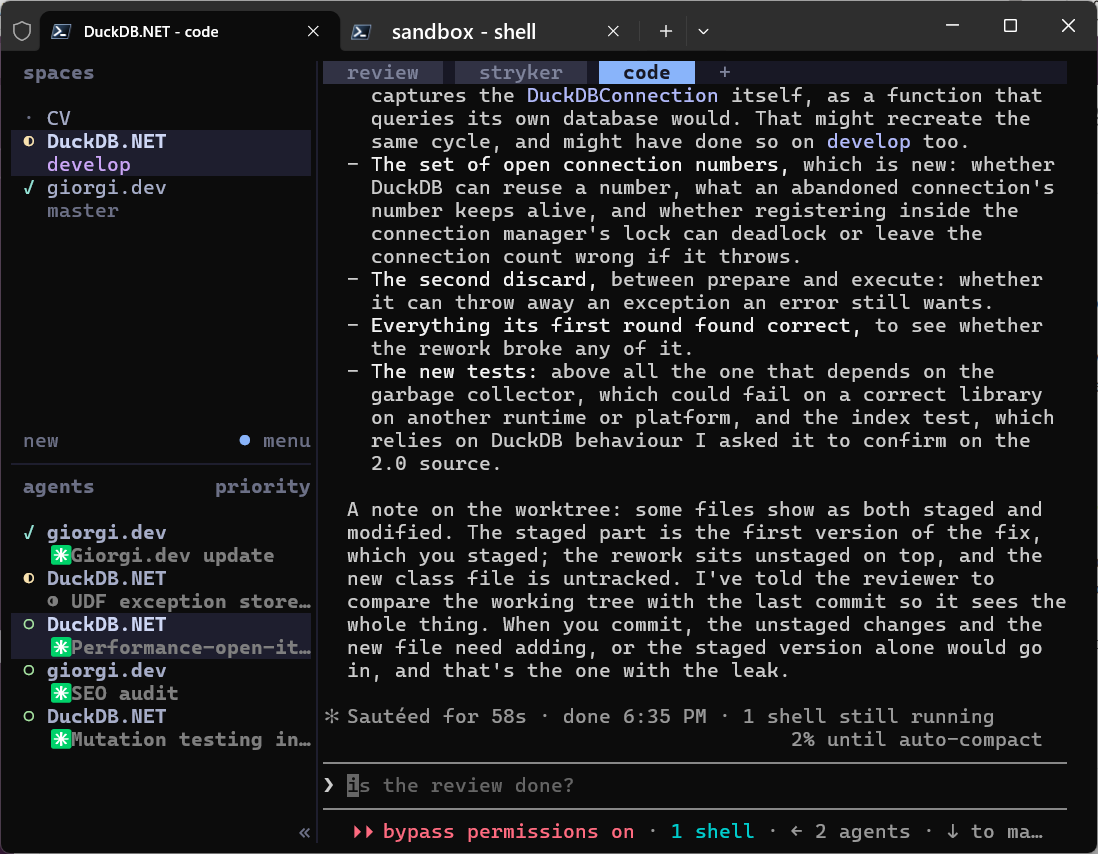Select the CV space

[x=58, y=118]
